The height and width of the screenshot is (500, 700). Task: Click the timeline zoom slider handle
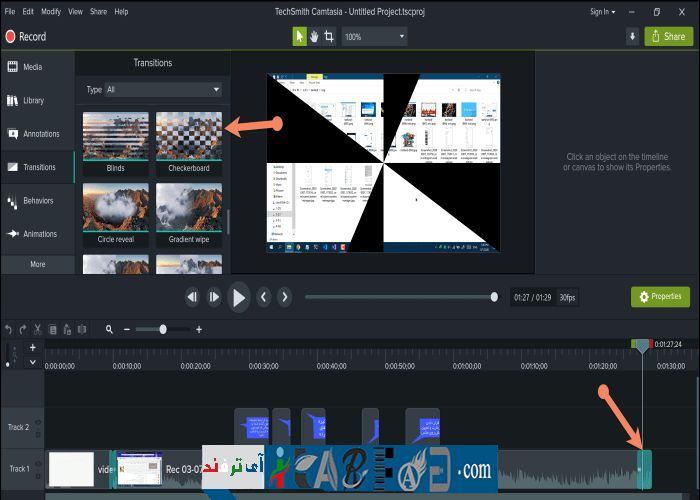[163, 329]
